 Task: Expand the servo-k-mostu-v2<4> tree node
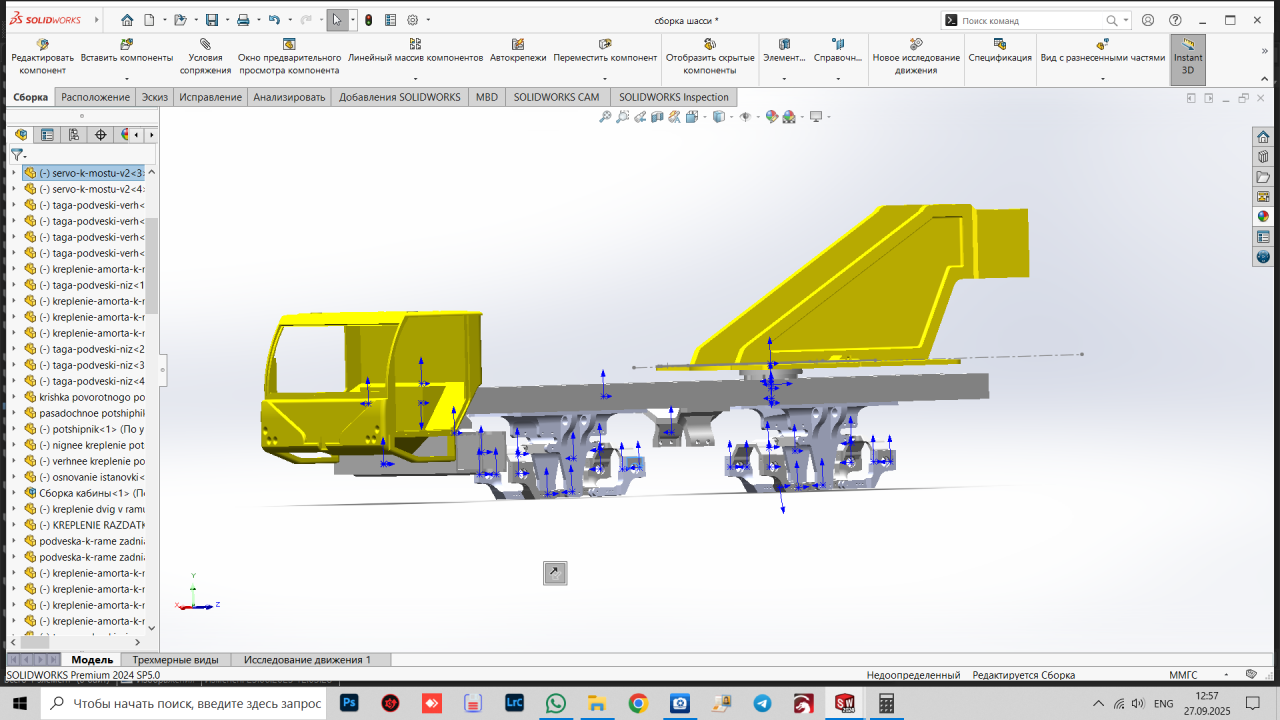pos(14,189)
